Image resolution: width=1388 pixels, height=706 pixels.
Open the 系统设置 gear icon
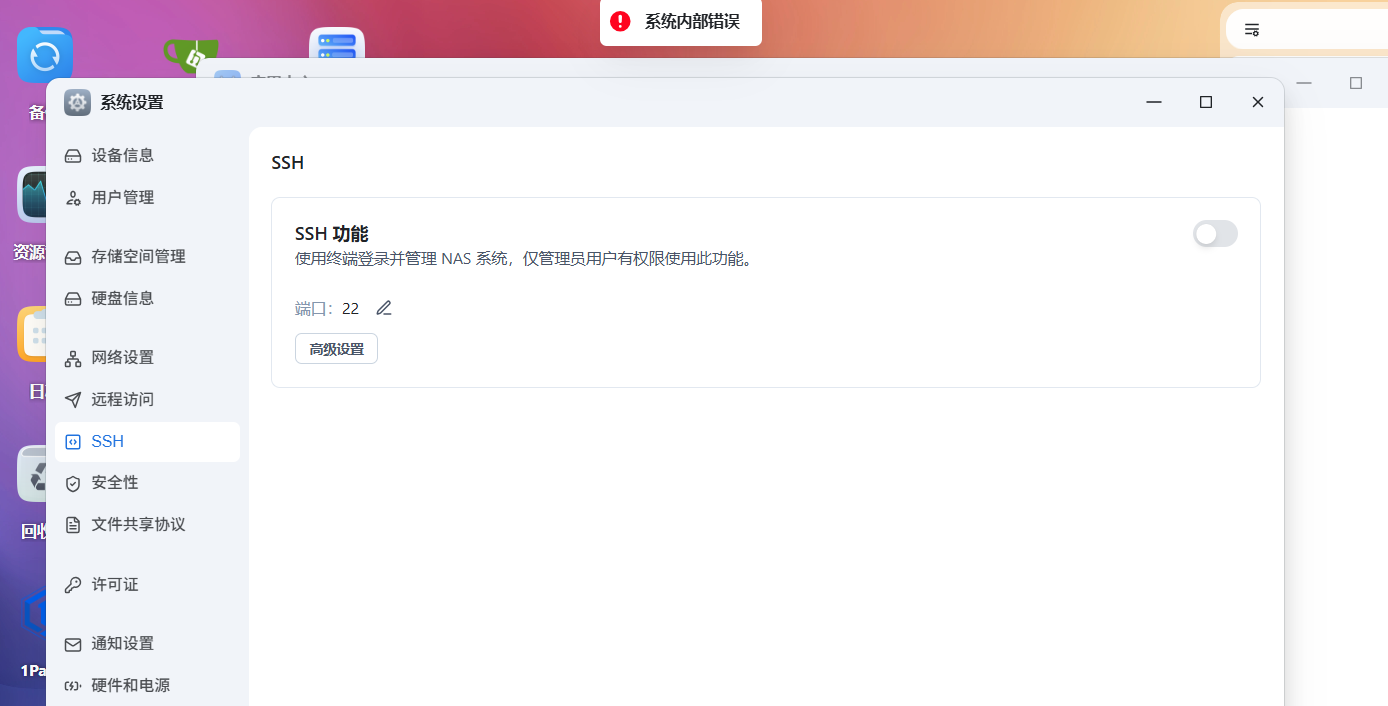[77, 102]
